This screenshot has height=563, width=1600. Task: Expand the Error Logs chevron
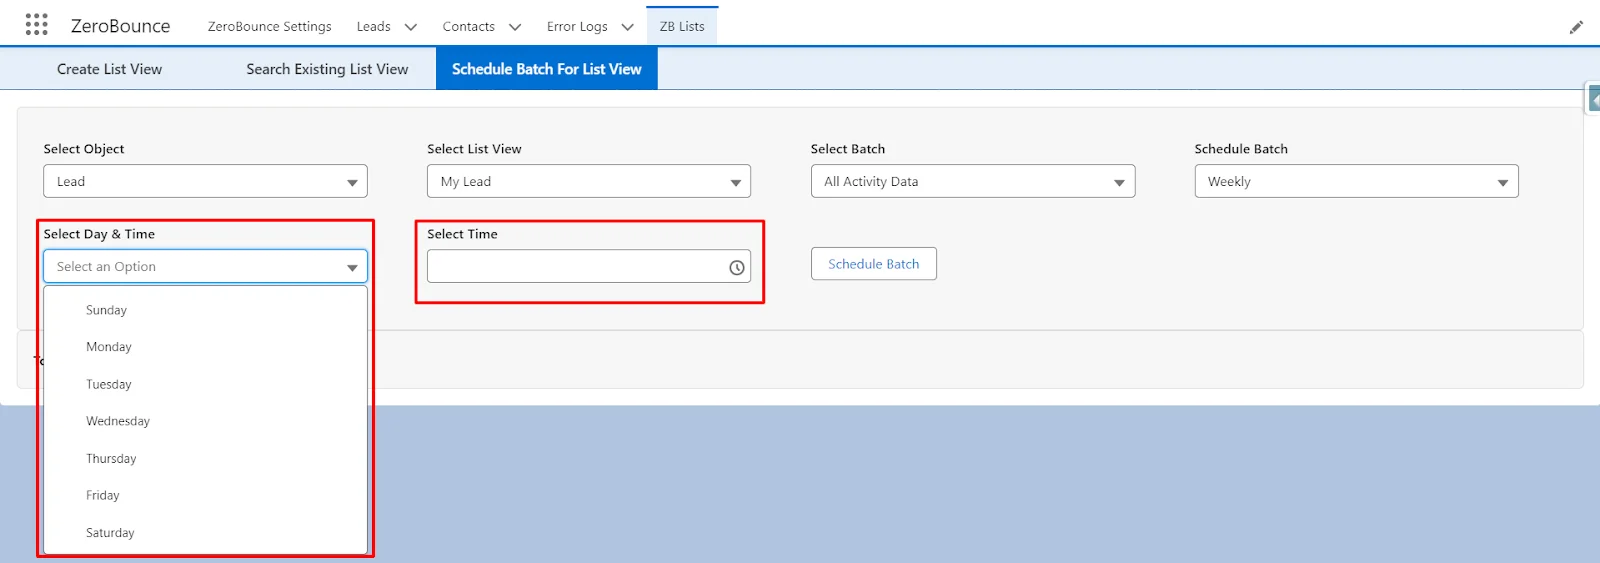(627, 27)
